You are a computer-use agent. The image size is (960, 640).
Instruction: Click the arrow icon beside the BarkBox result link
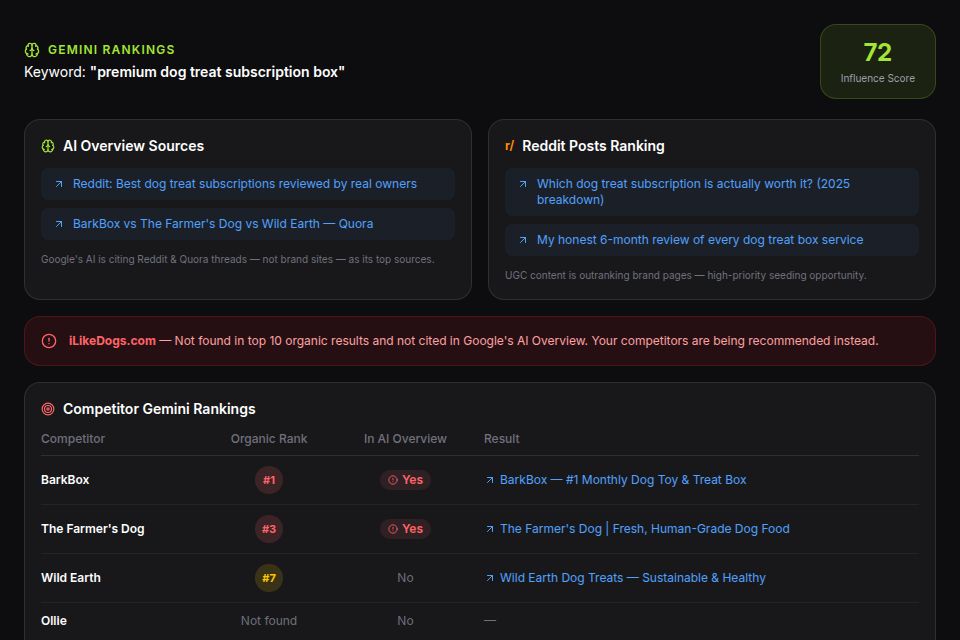490,480
